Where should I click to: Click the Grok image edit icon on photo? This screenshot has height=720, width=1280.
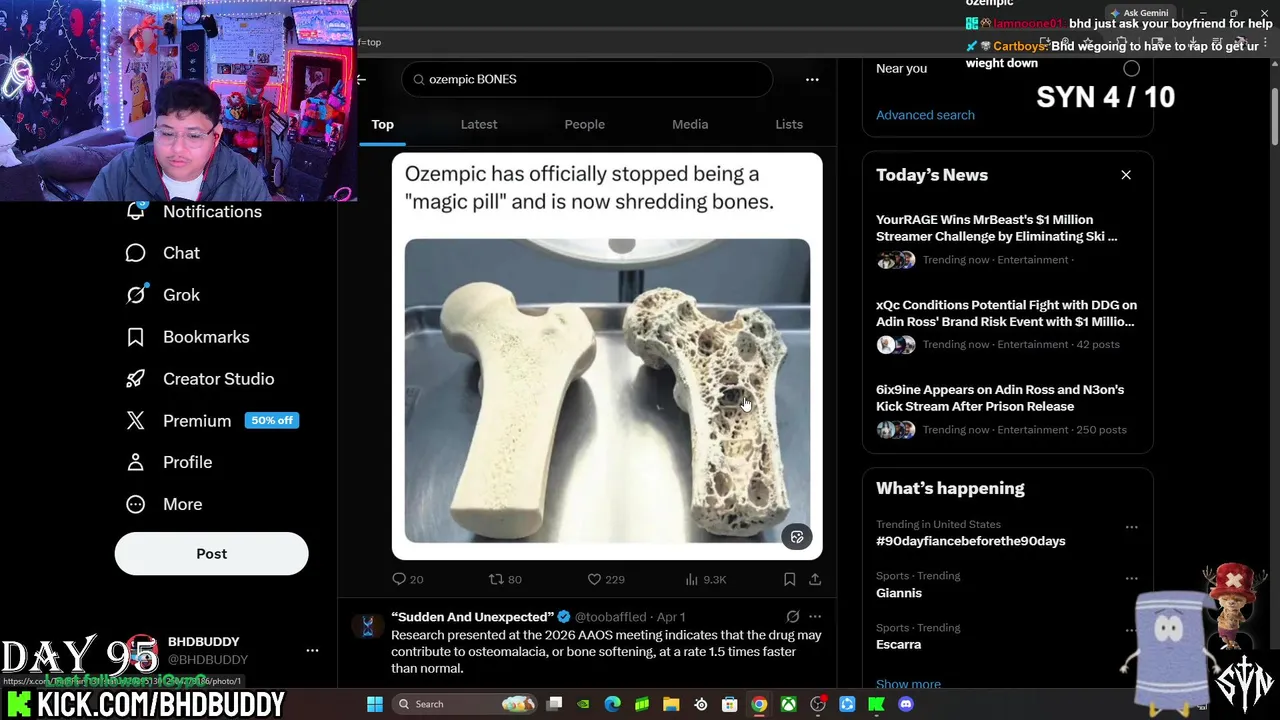[797, 537]
